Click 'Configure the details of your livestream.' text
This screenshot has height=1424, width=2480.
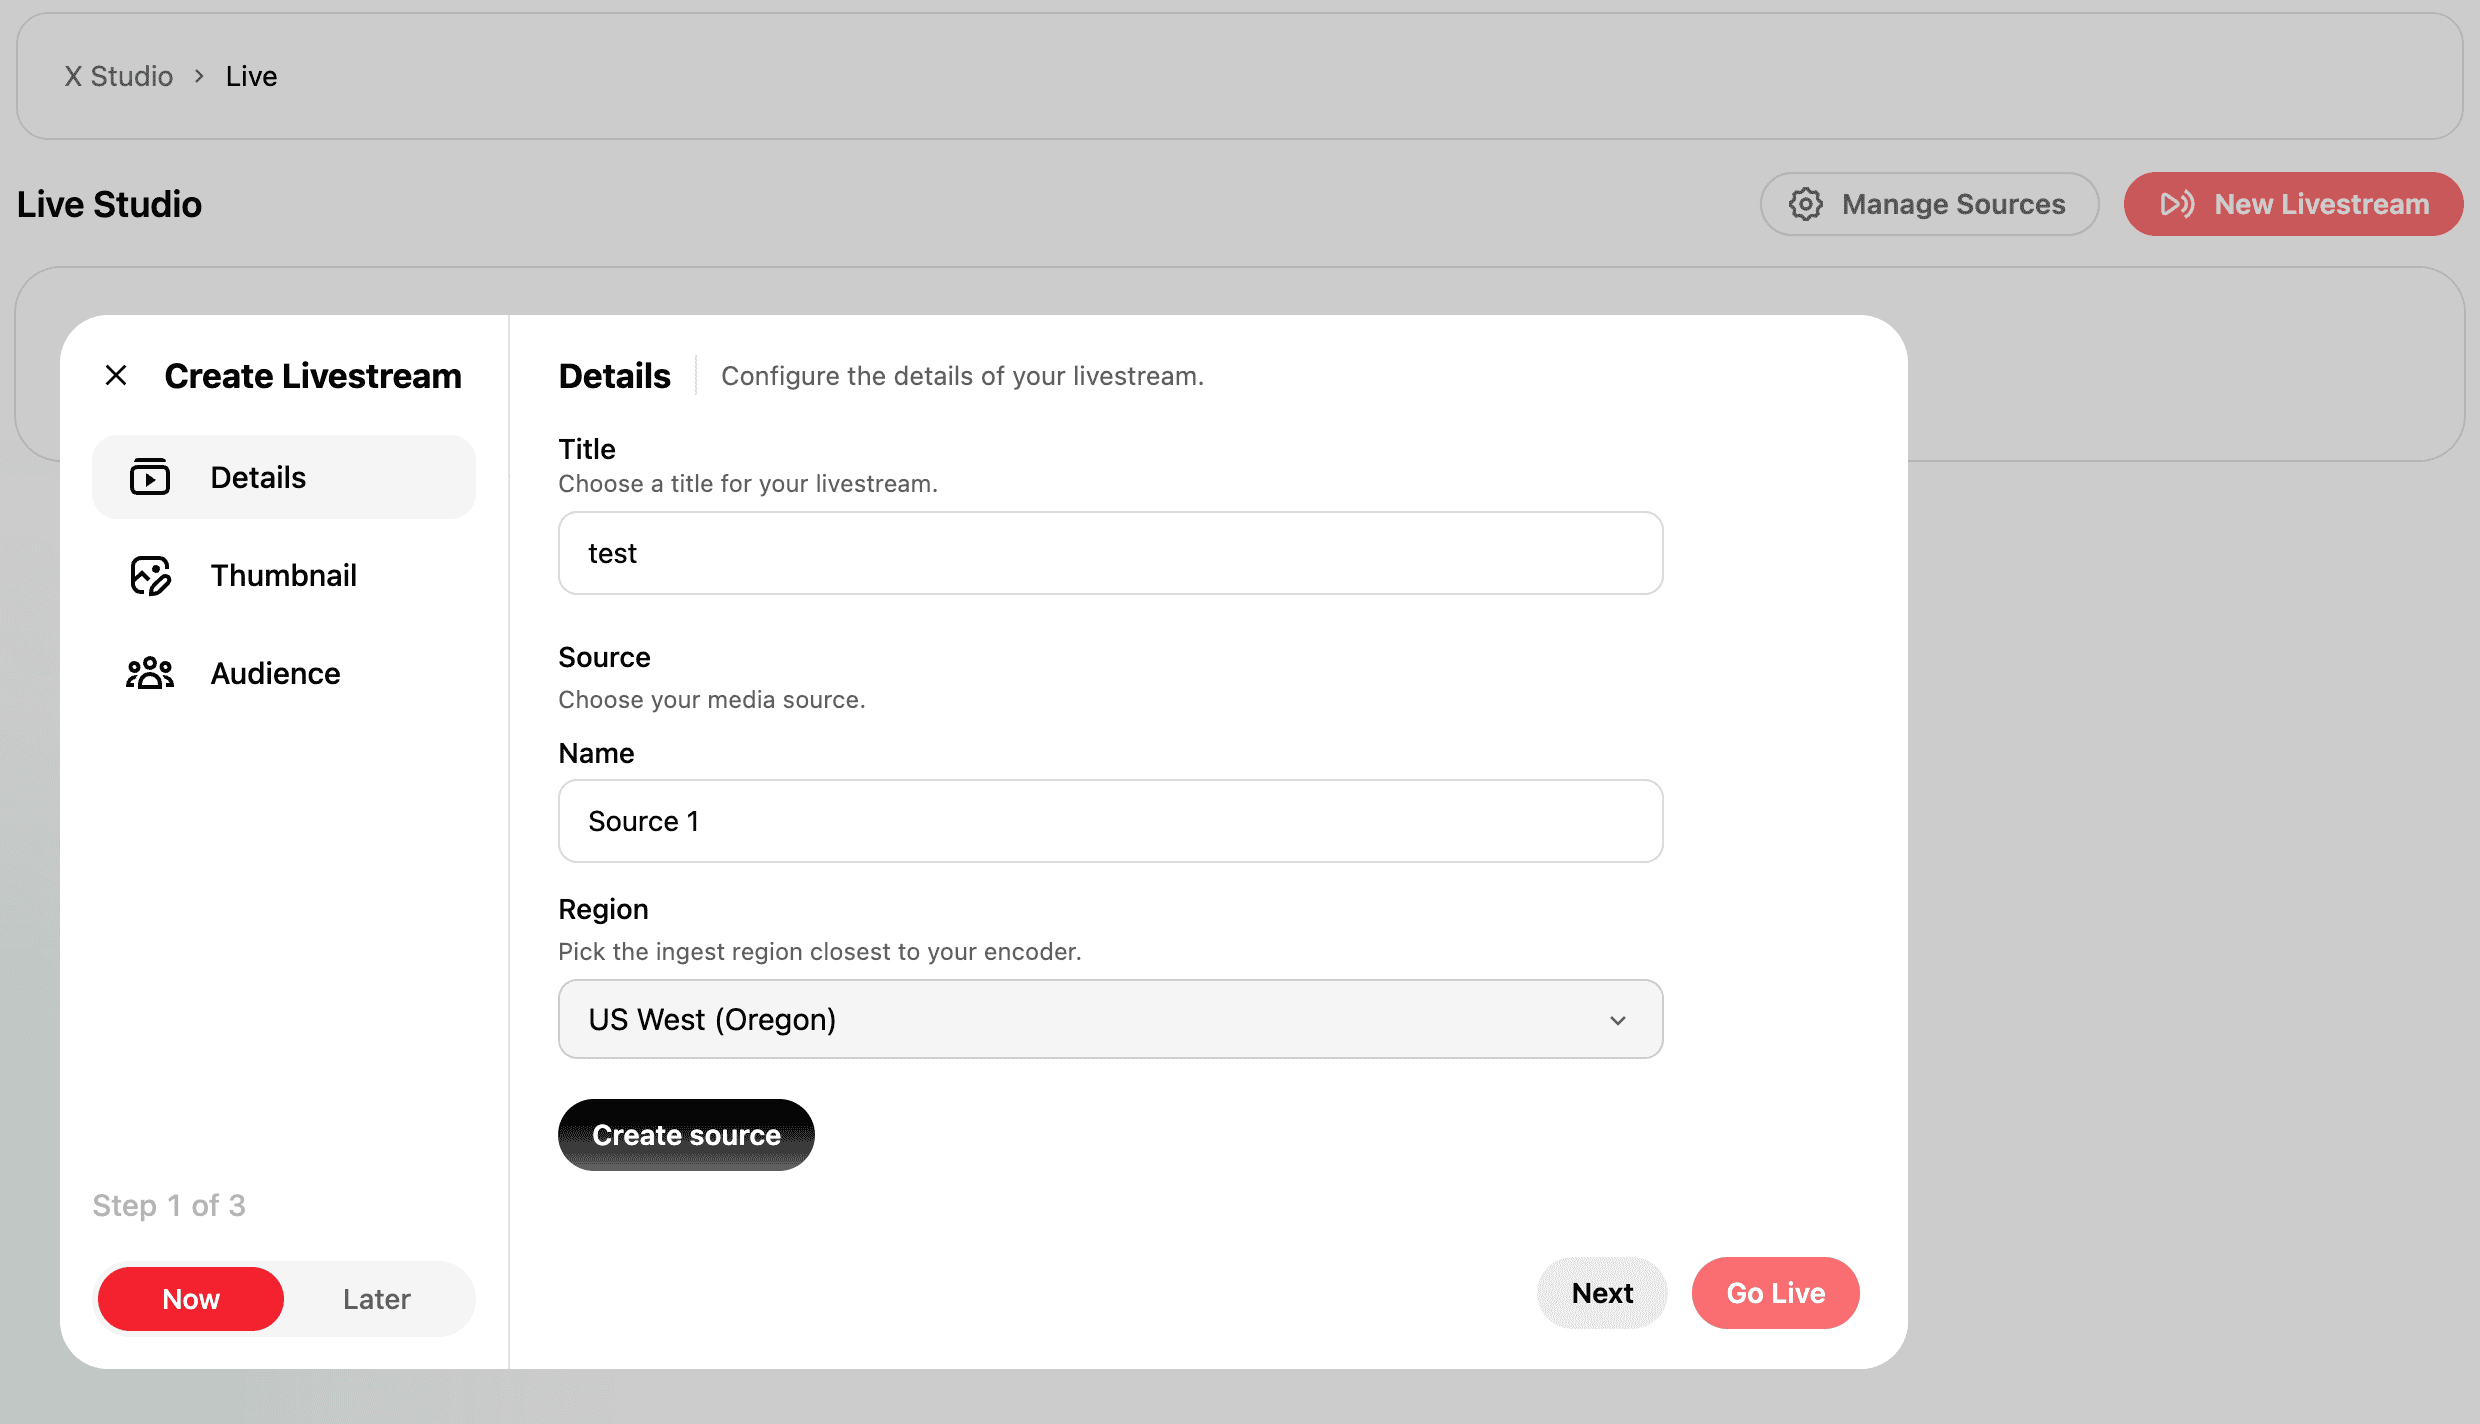pyautogui.click(x=962, y=376)
